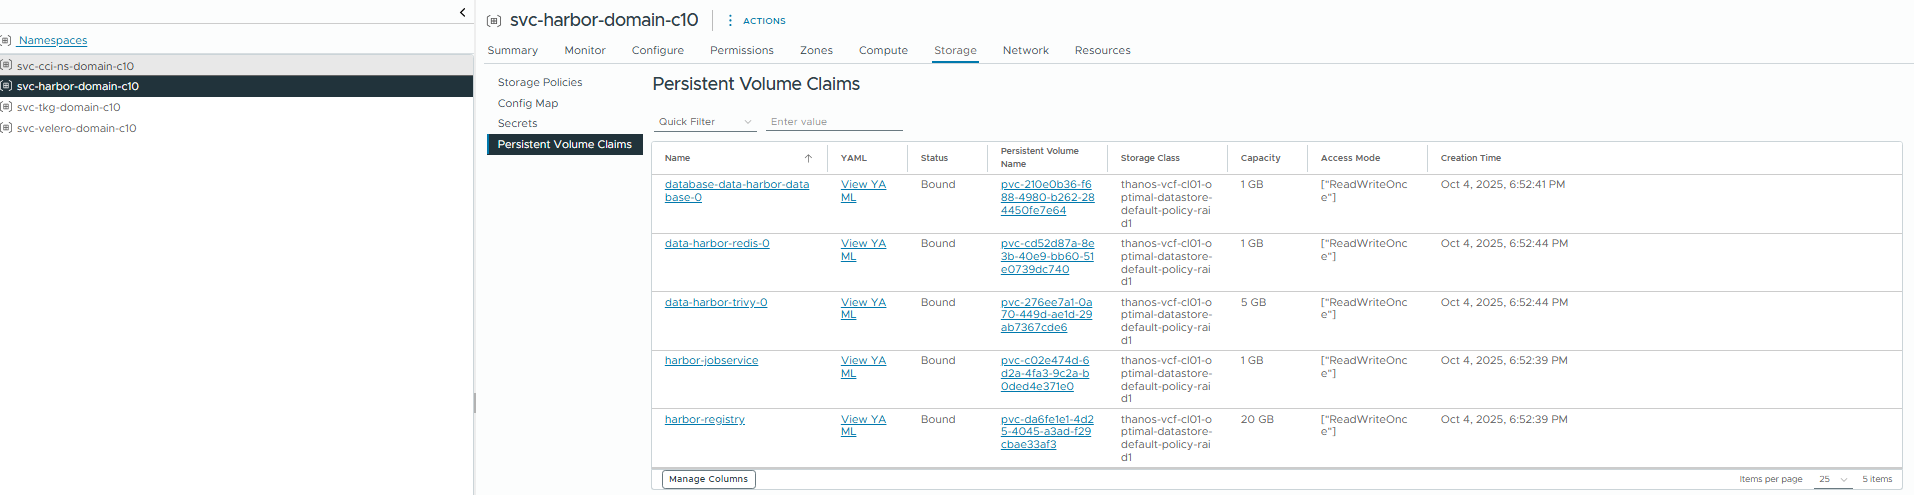Screen dimensions: 1914x495
Task: Open the Network tab
Action: coord(1025,50)
